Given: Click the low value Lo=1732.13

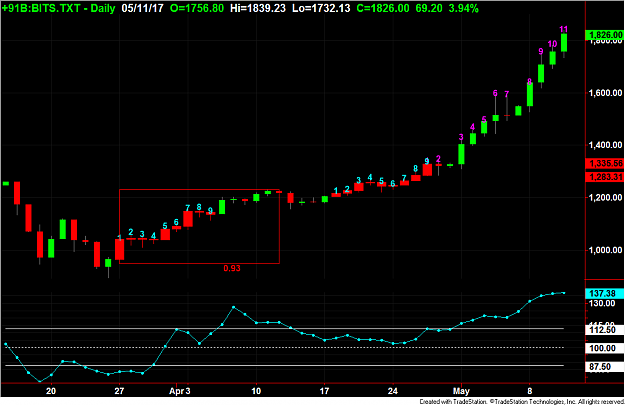Looking at the screenshot, I should pyautogui.click(x=321, y=8).
